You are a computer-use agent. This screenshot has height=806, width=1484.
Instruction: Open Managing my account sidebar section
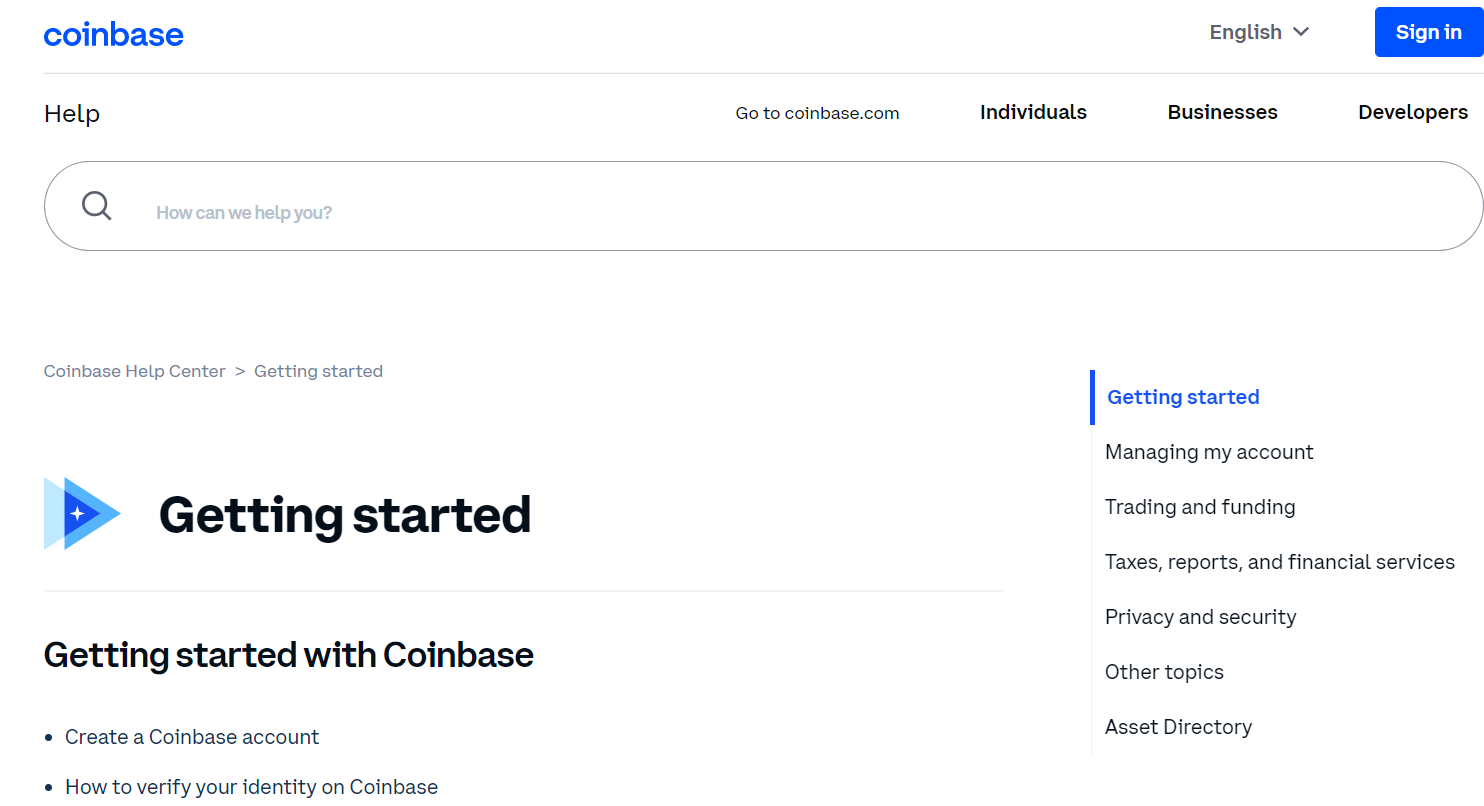pos(1209,452)
